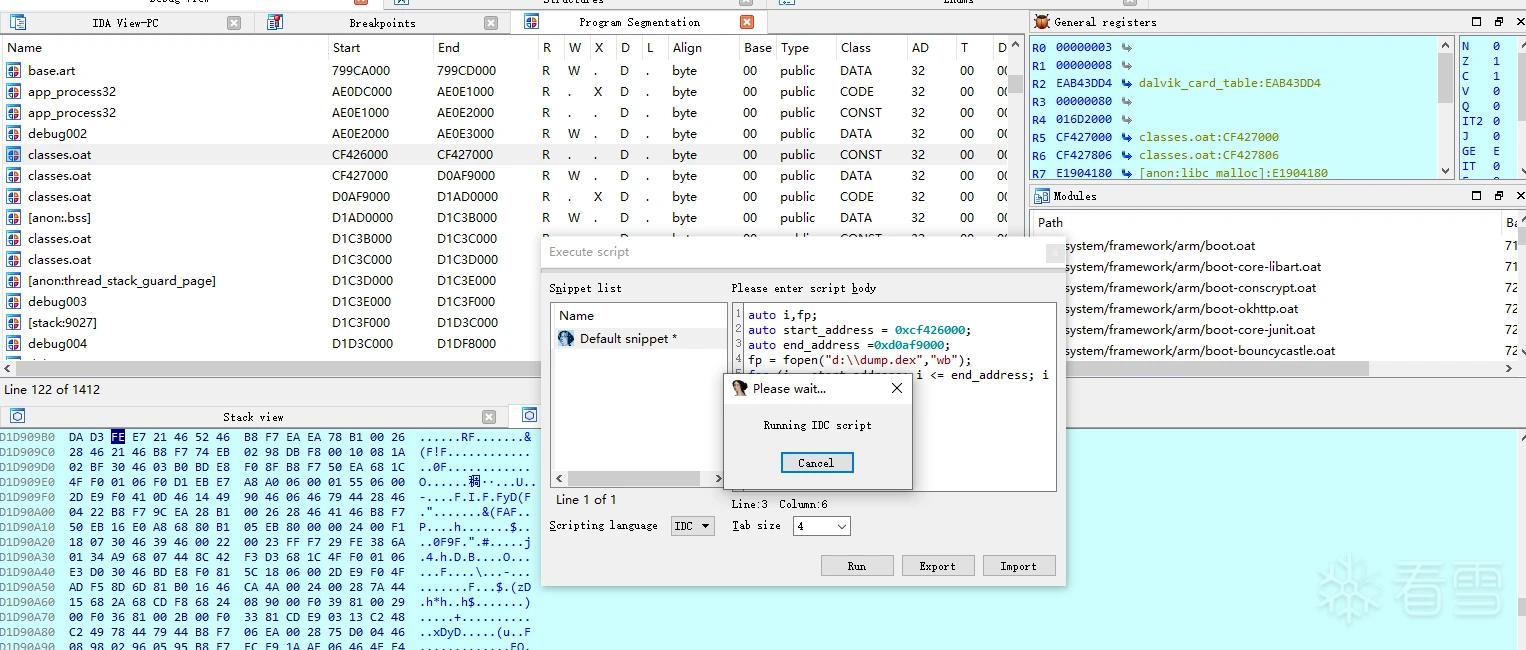Click the General registers scrollbar up arrow

point(1446,45)
